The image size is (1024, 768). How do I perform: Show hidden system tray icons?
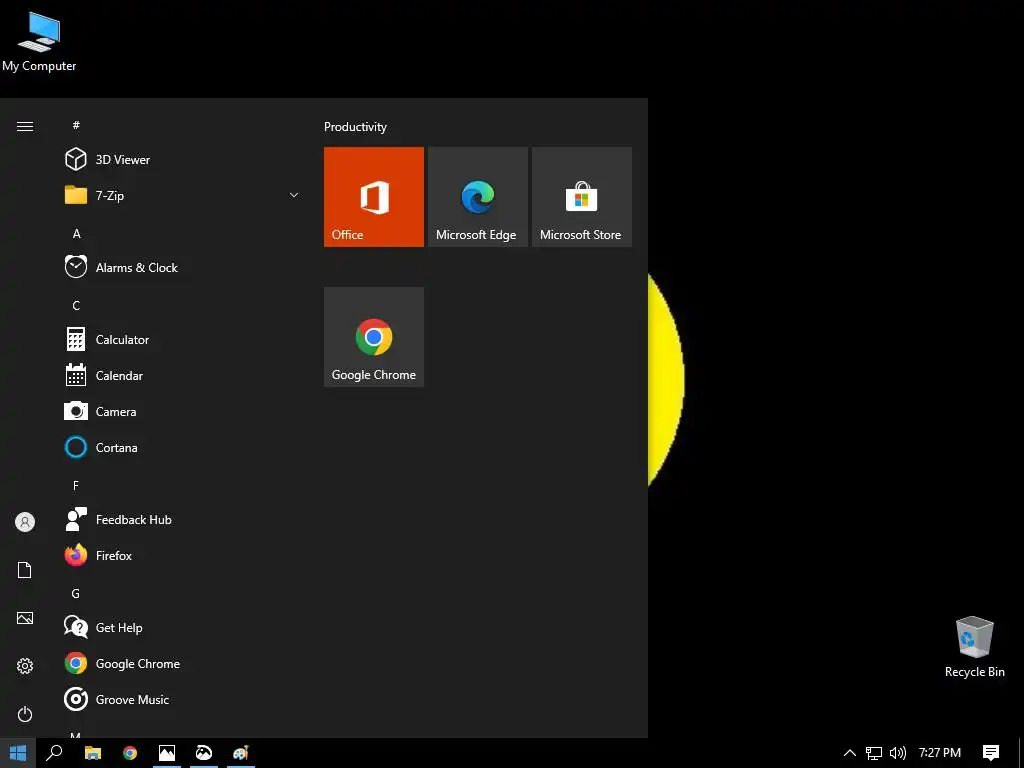[x=850, y=753]
